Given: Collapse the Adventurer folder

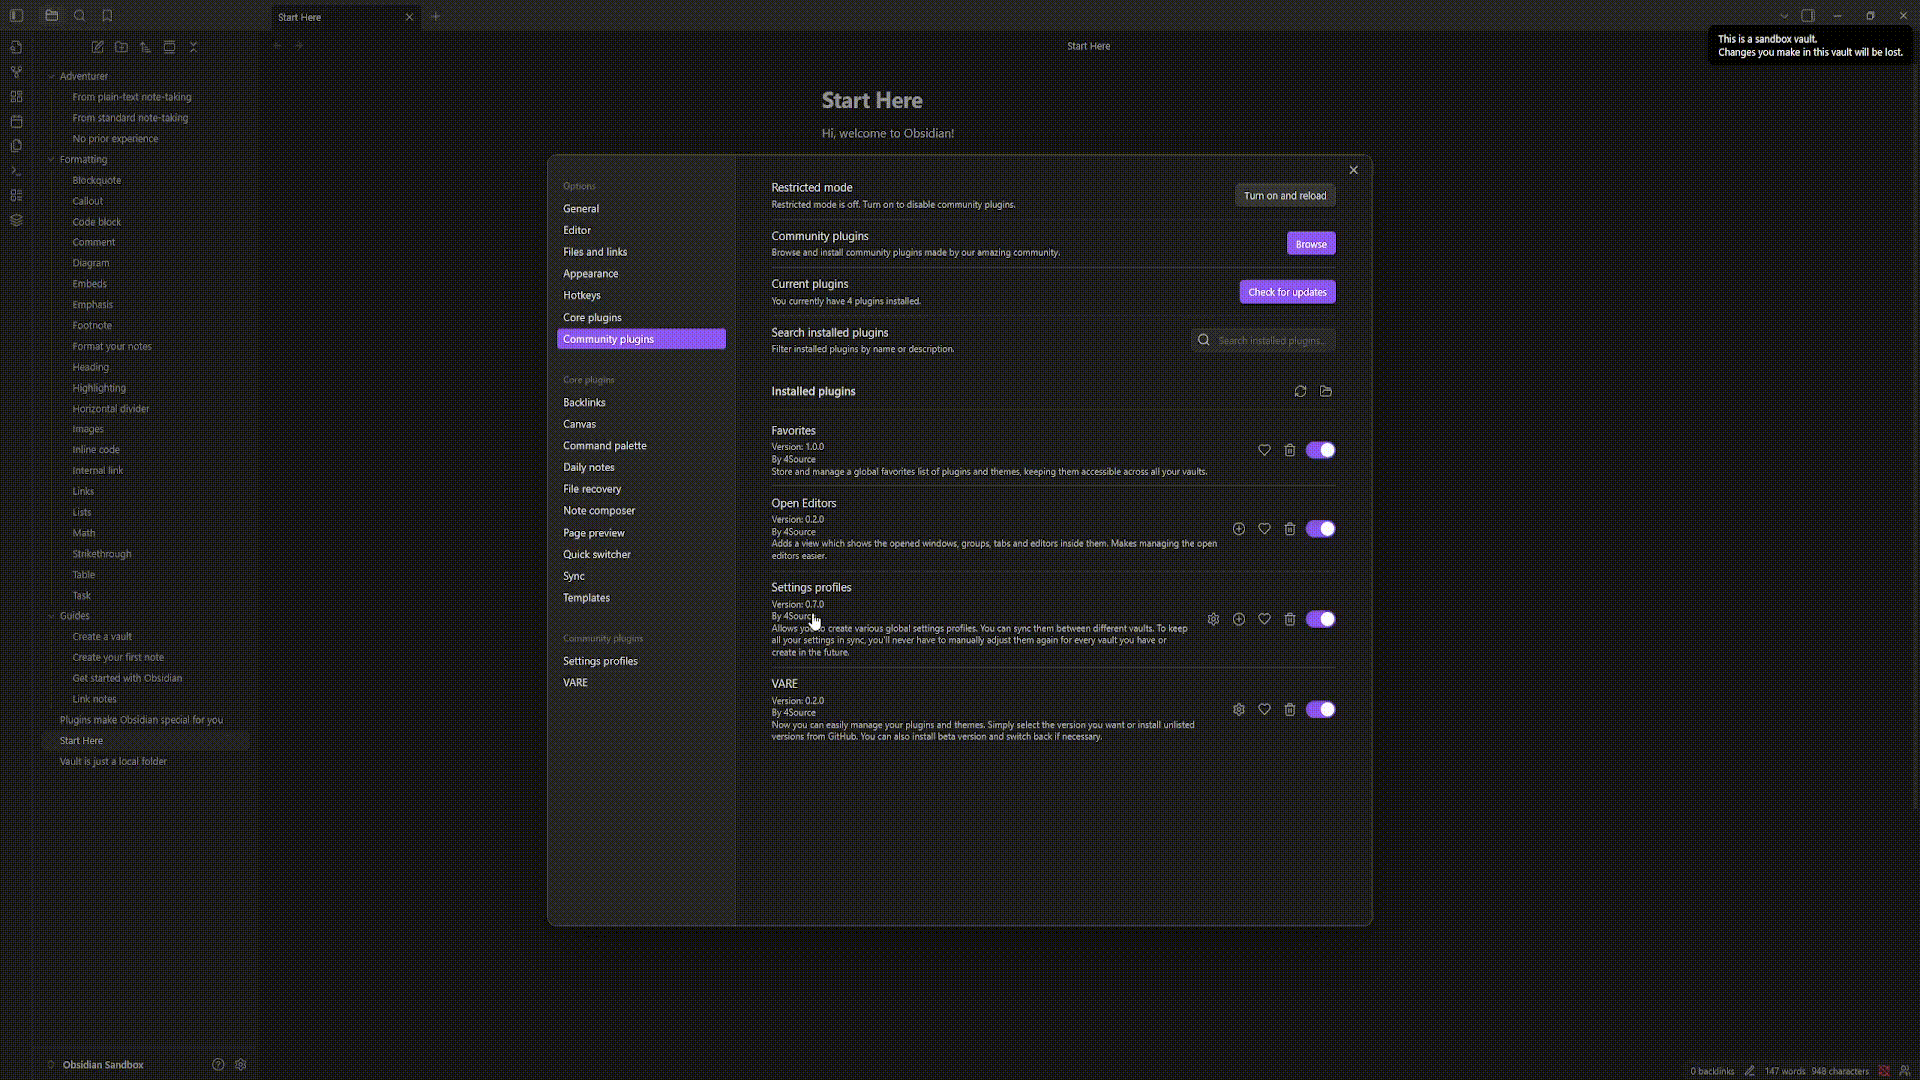Looking at the screenshot, I should click(52, 76).
